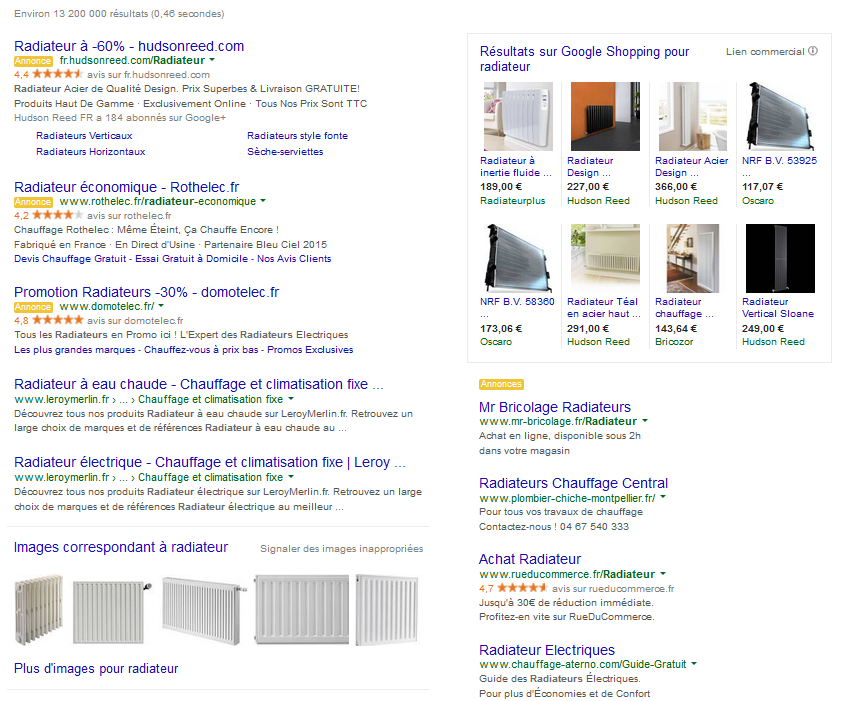Open Images correspondant à radiateur heading
Viewport: 859px width, 701px height.
tap(121, 547)
